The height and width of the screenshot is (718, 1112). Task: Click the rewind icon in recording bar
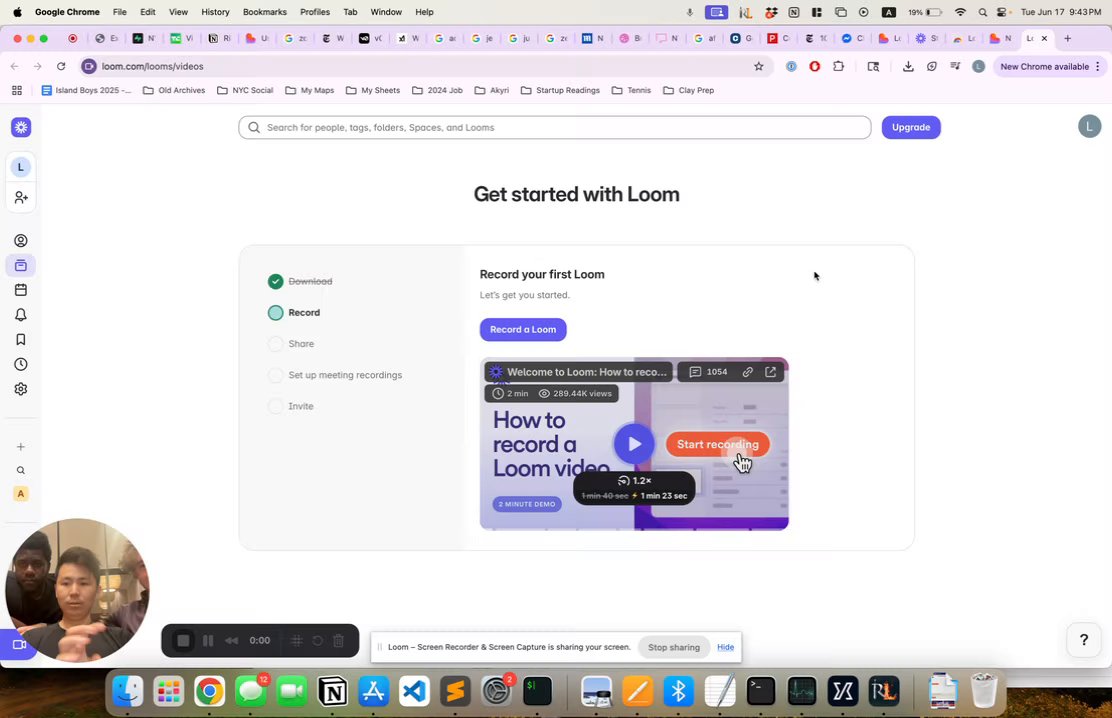232,641
